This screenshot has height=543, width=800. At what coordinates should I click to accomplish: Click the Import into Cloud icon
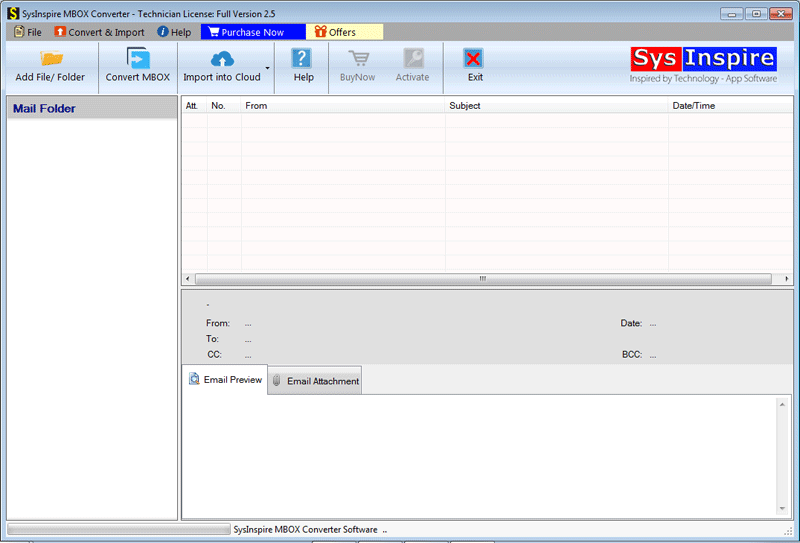[222, 59]
